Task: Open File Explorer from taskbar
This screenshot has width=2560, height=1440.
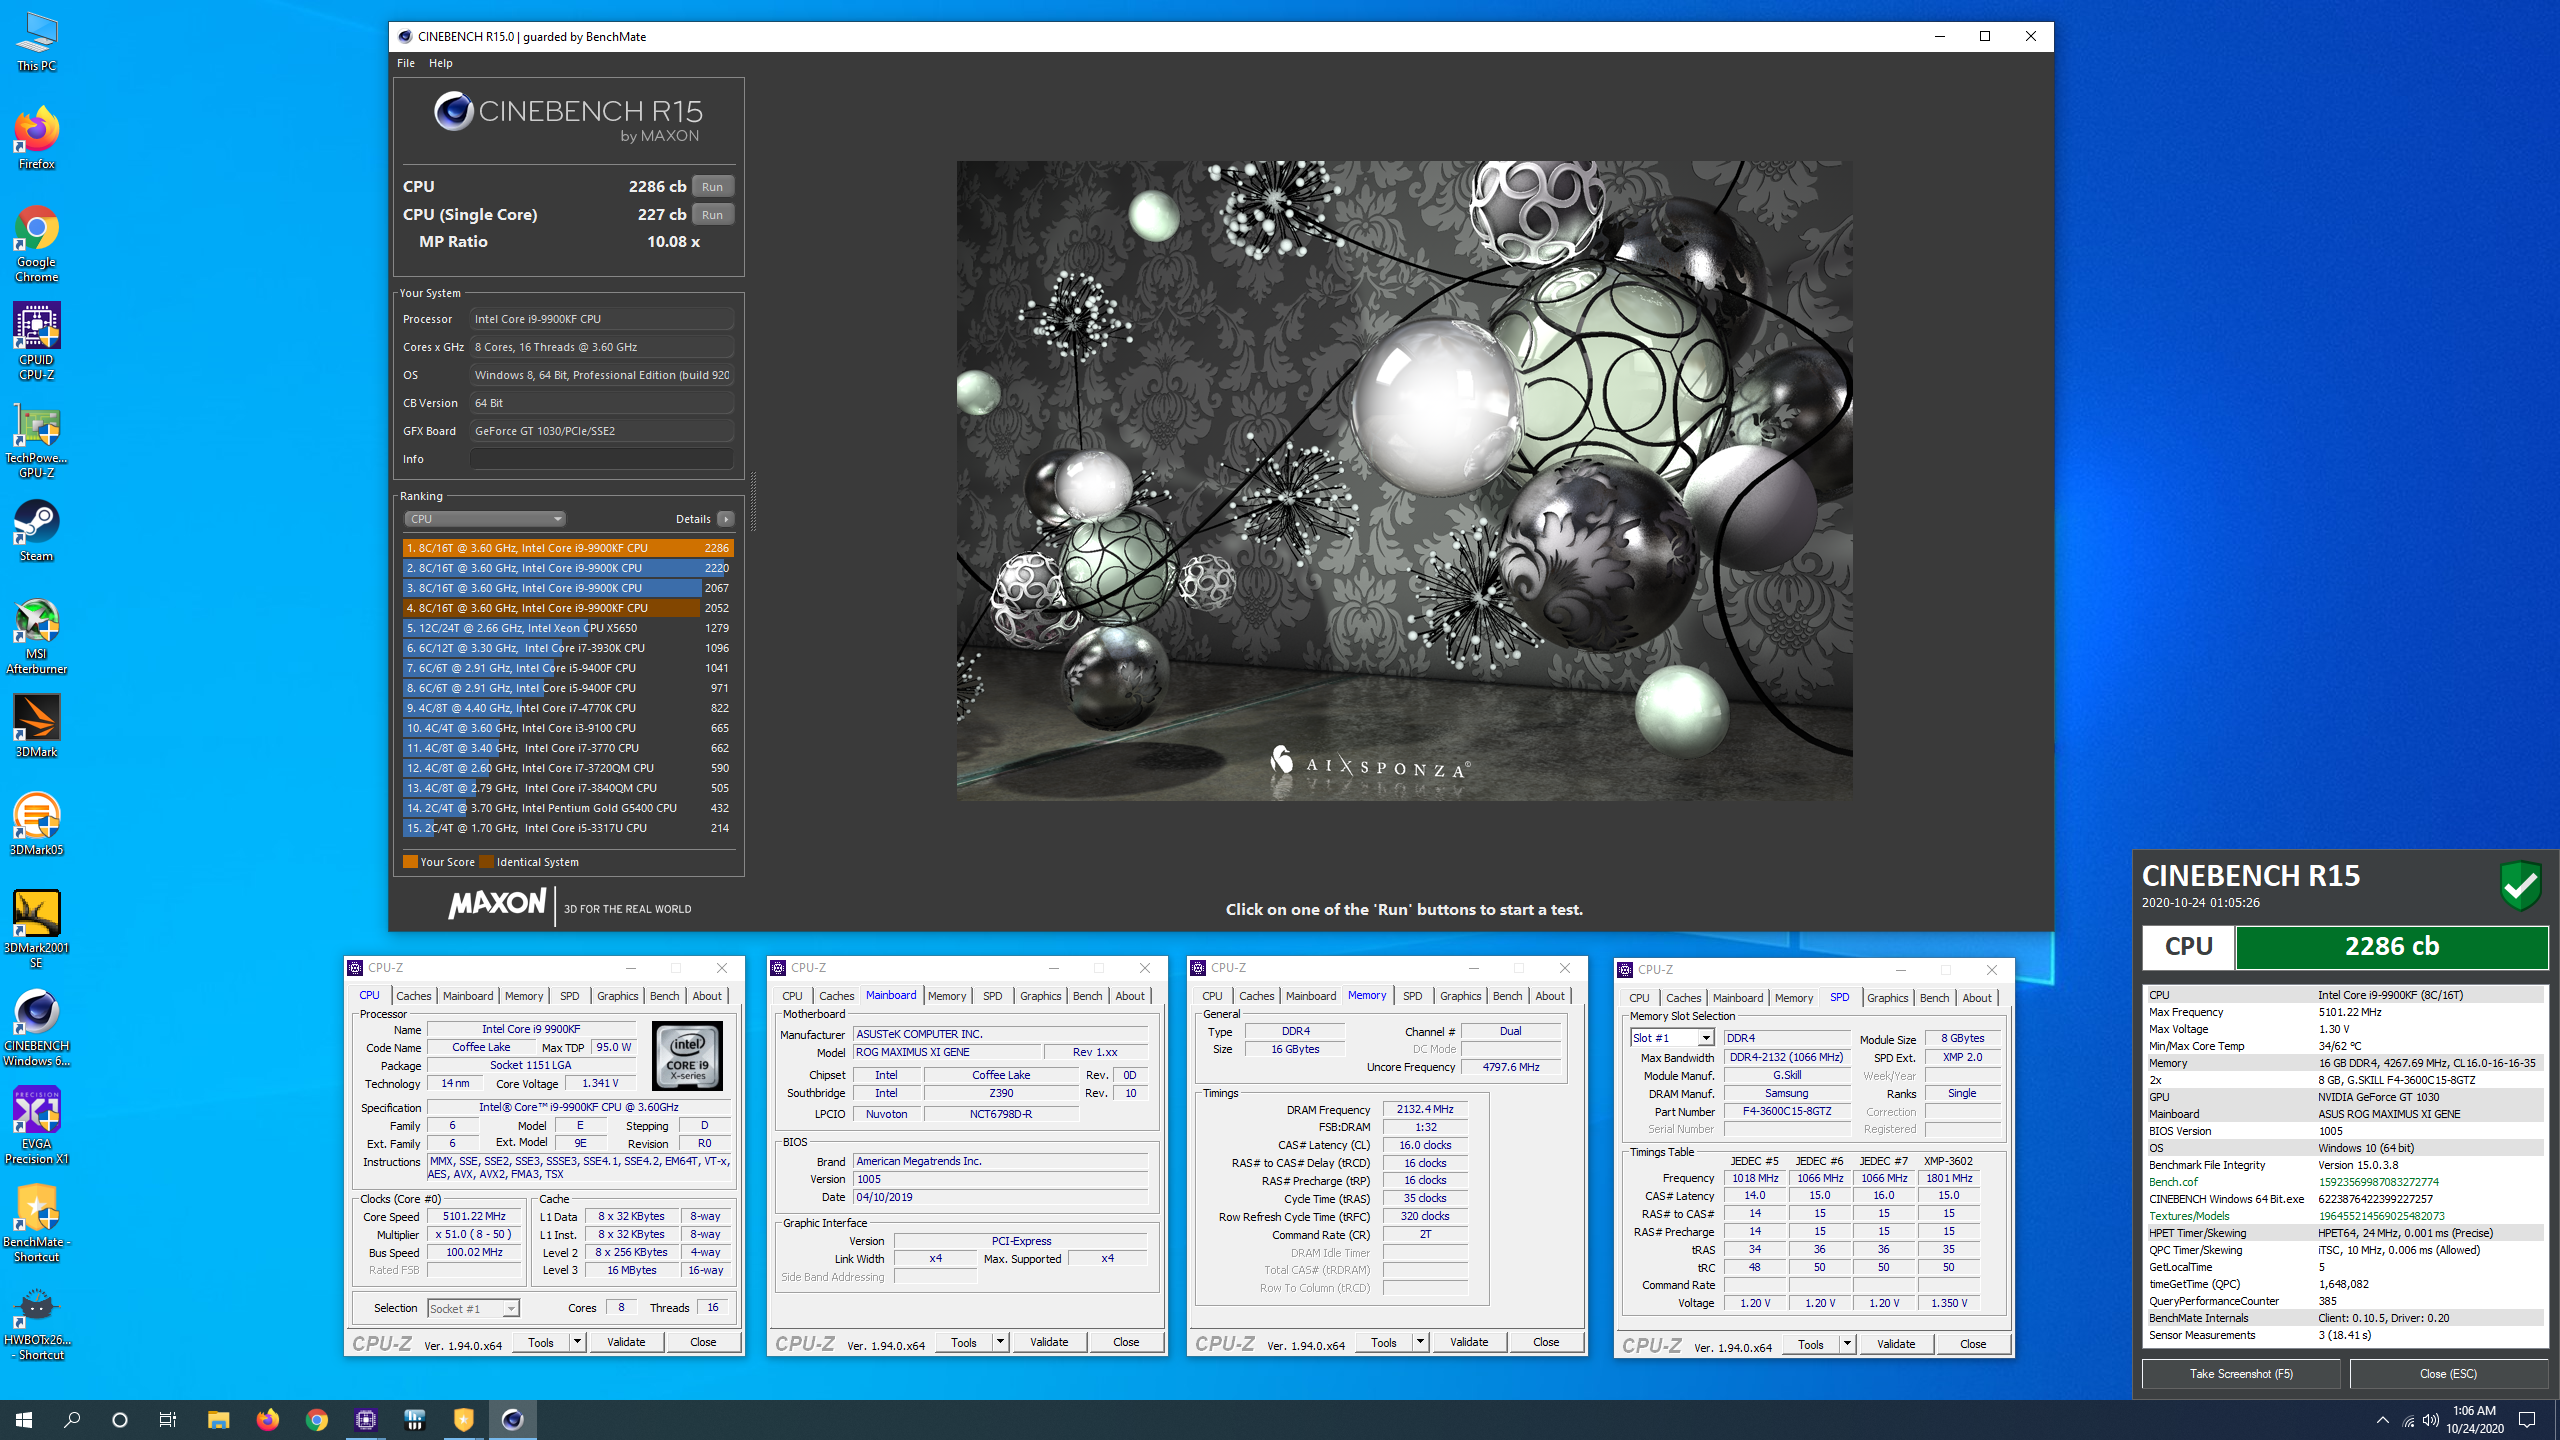Action: click(218, 1419)
